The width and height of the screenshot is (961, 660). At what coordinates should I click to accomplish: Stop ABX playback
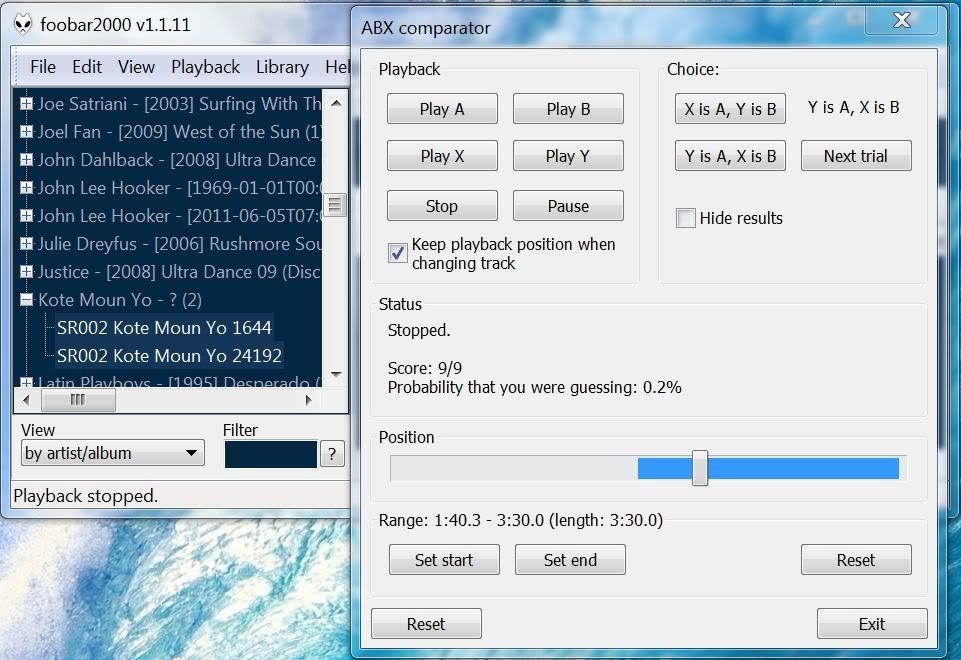(442, 206)
